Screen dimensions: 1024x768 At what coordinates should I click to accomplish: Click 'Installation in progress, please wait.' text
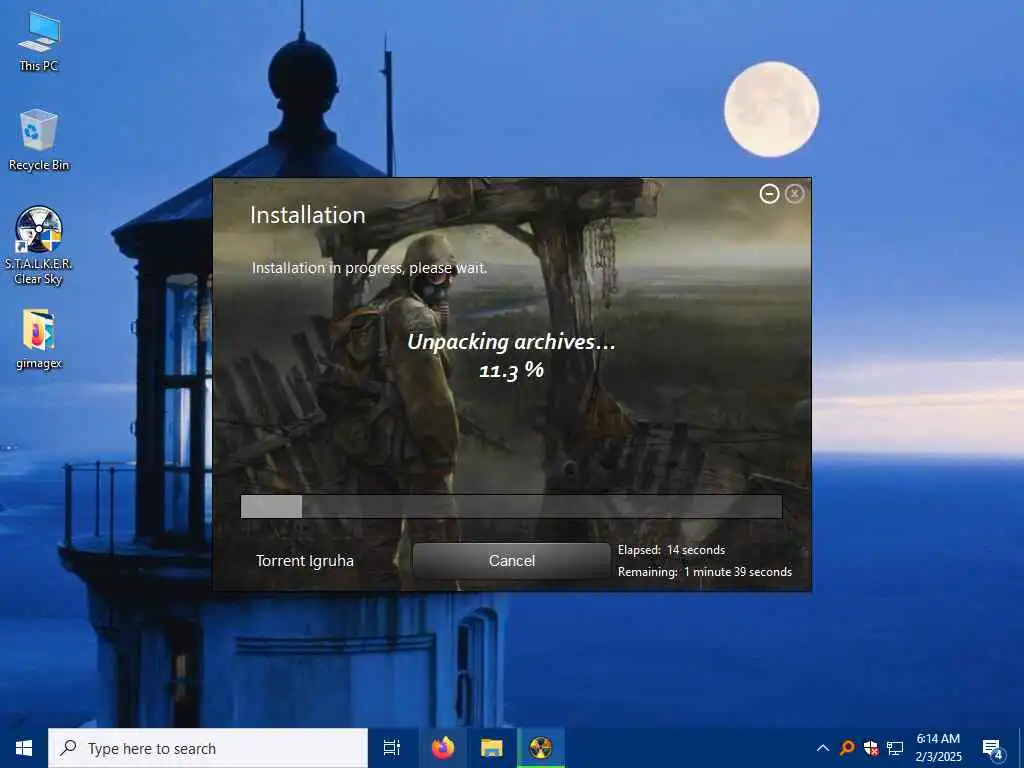tap(370, 268)
